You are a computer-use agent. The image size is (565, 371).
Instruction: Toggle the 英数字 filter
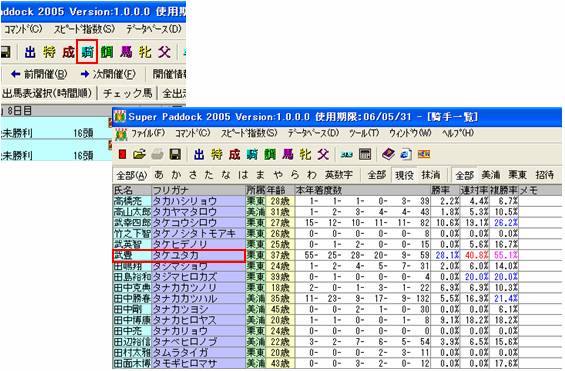(x=338, y=175)
